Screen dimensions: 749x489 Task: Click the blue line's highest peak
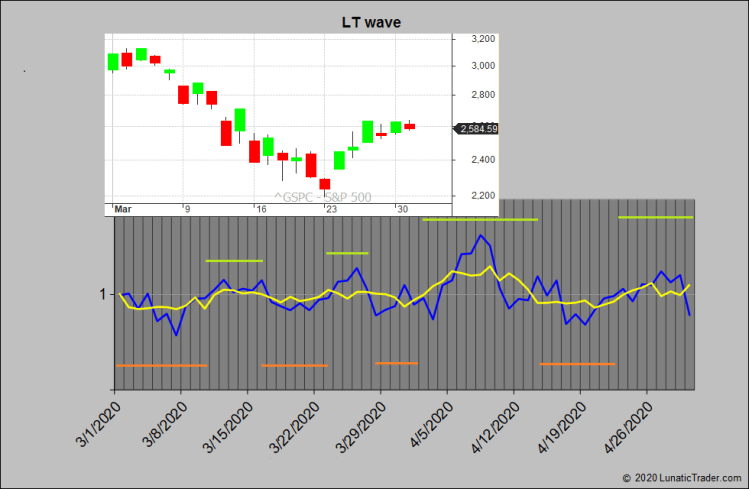pos(481,236)
